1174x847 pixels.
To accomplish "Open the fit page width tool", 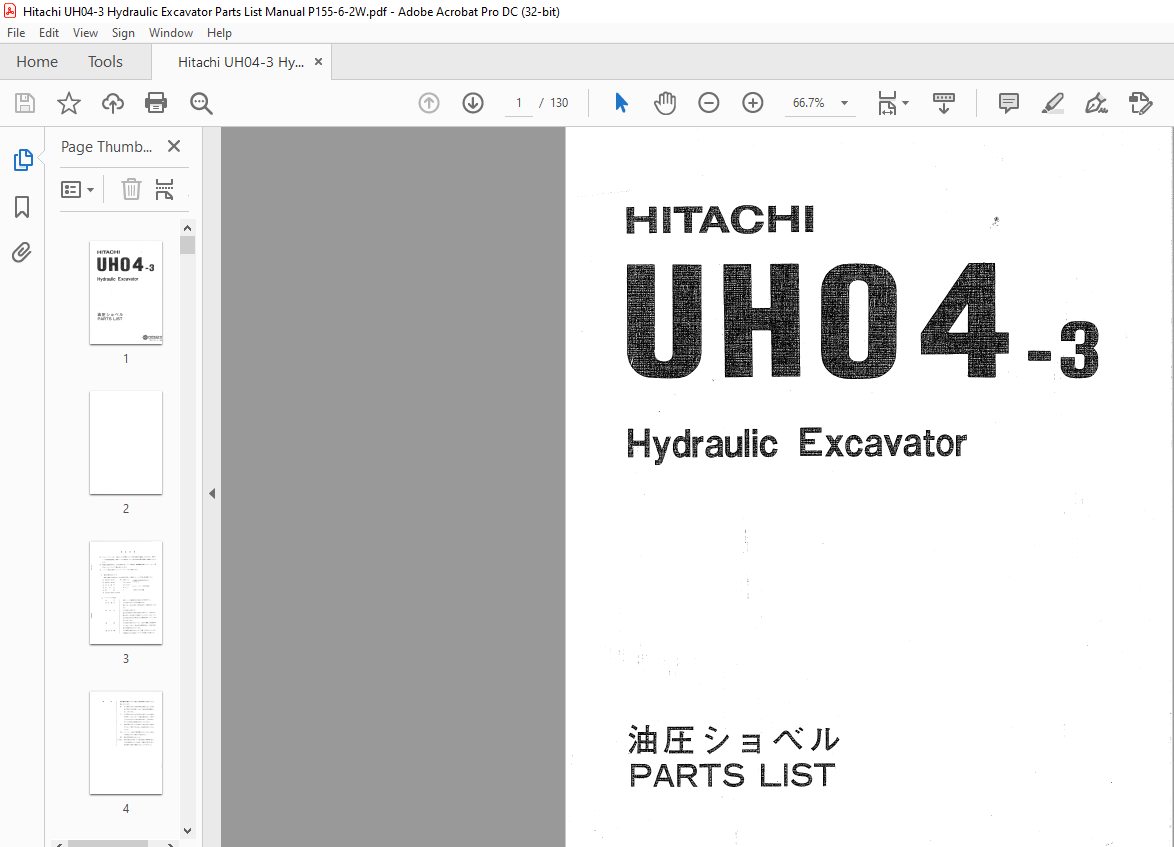I will coord(887,103).
